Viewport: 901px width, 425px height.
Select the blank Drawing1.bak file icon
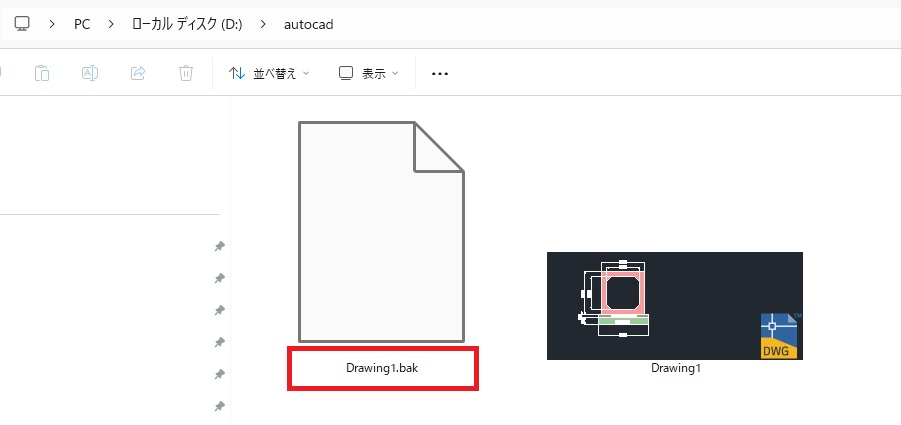click(x=382, y=232)
